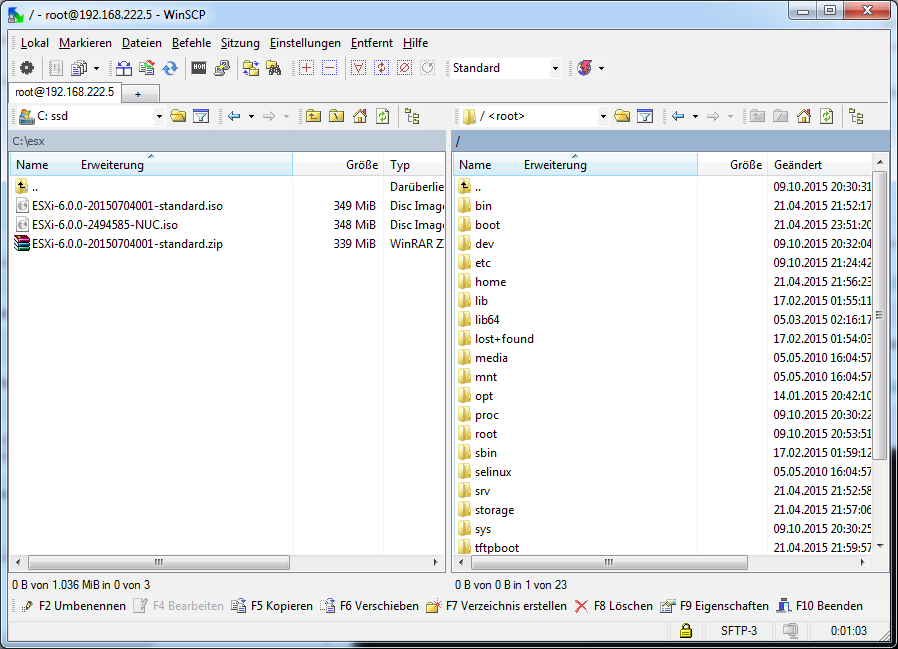Open session in PuTTY icon

click(222, 68)
